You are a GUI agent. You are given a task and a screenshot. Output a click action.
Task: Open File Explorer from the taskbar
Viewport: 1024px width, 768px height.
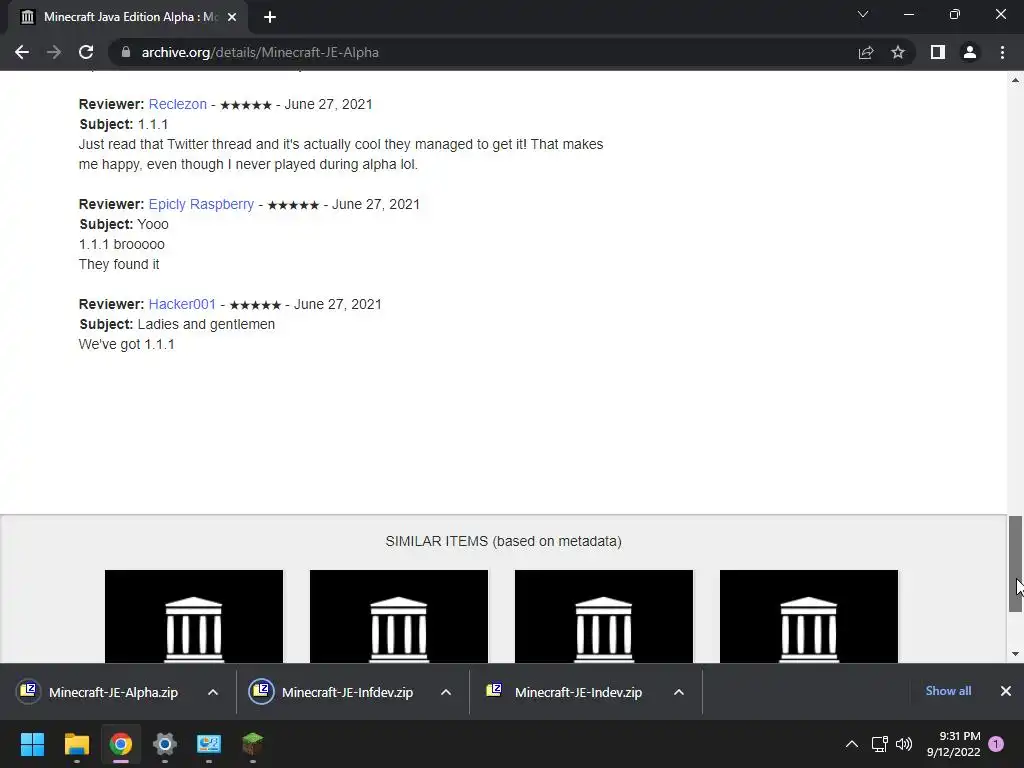(x=76, y=744)
